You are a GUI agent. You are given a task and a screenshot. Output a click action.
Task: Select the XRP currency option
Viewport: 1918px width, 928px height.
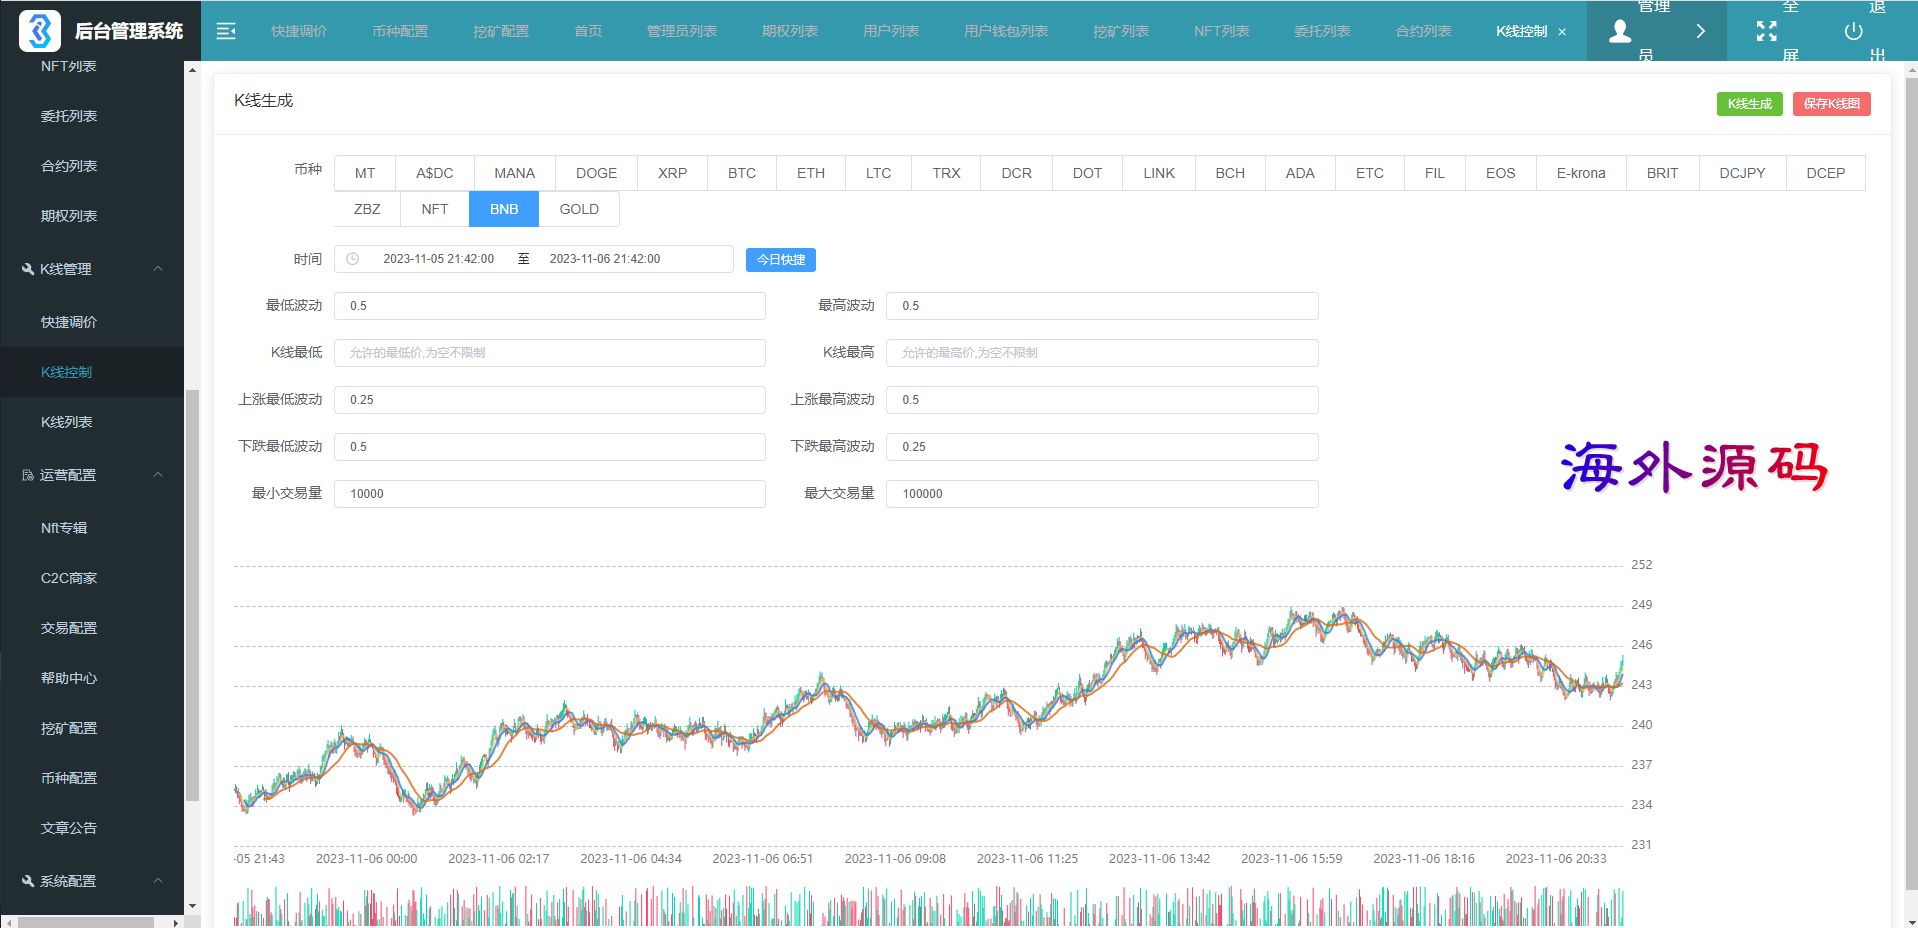(672, 173)
